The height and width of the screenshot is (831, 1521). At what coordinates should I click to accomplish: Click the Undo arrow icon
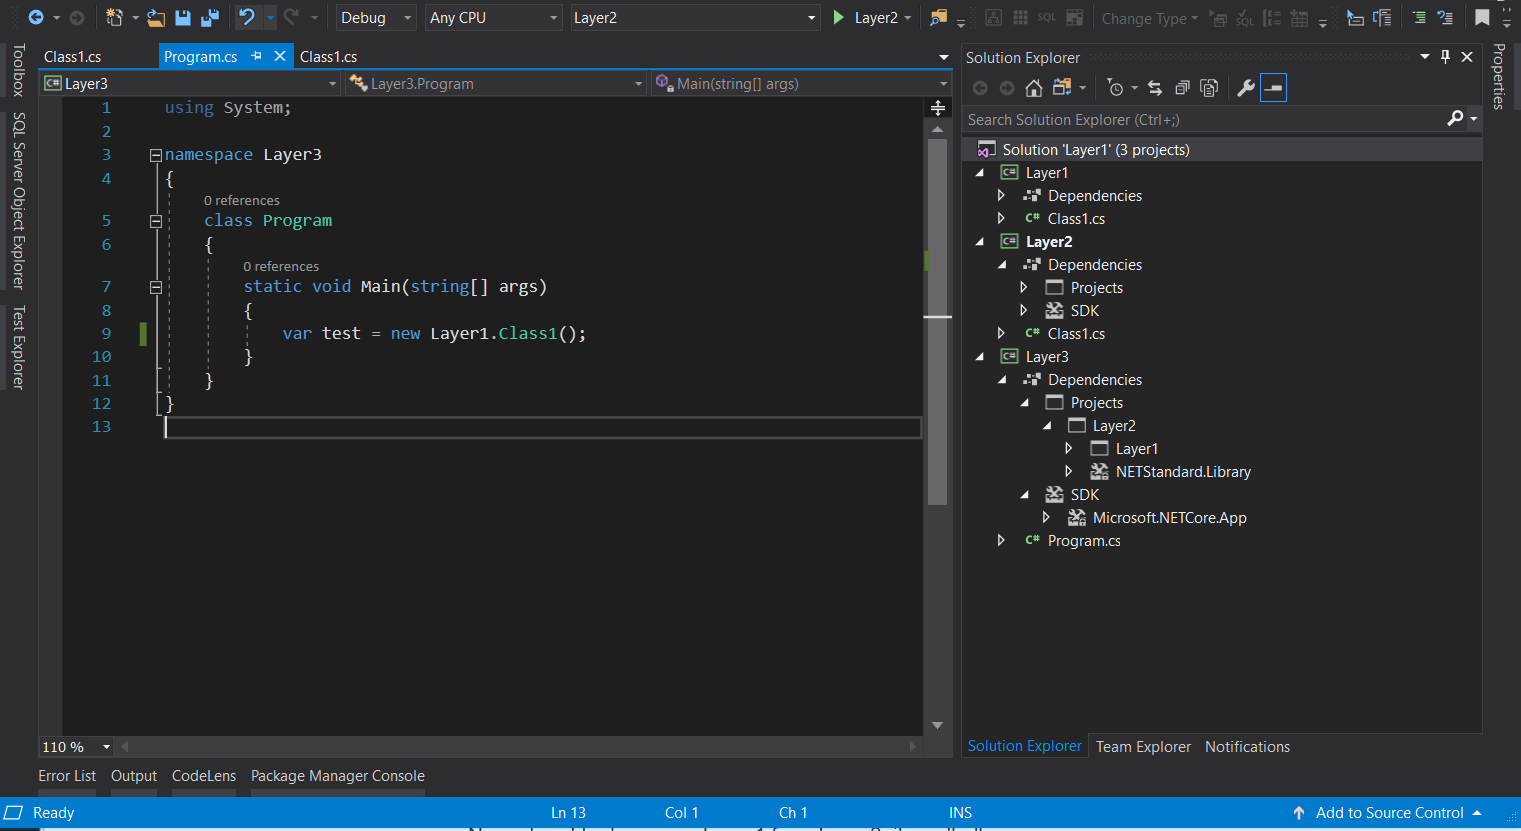[x=246, y=17]
